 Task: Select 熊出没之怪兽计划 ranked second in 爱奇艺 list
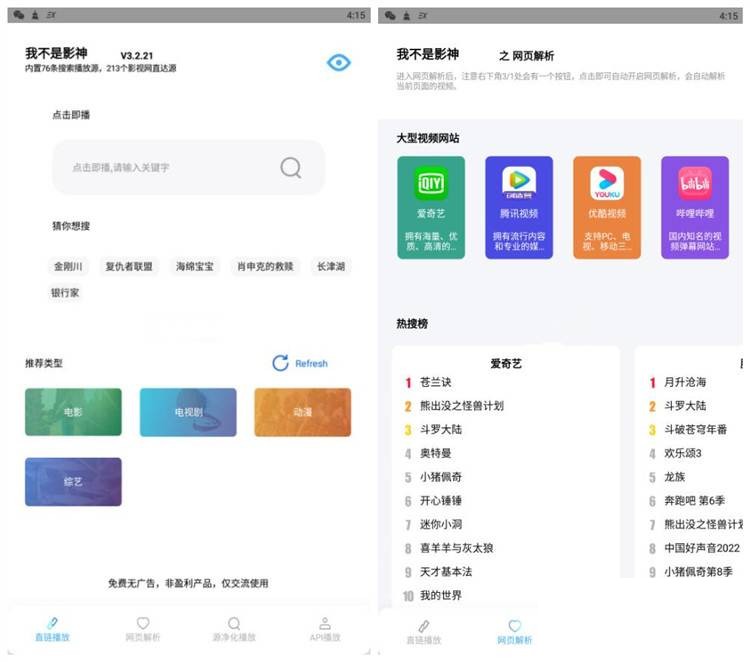(462, 406)
